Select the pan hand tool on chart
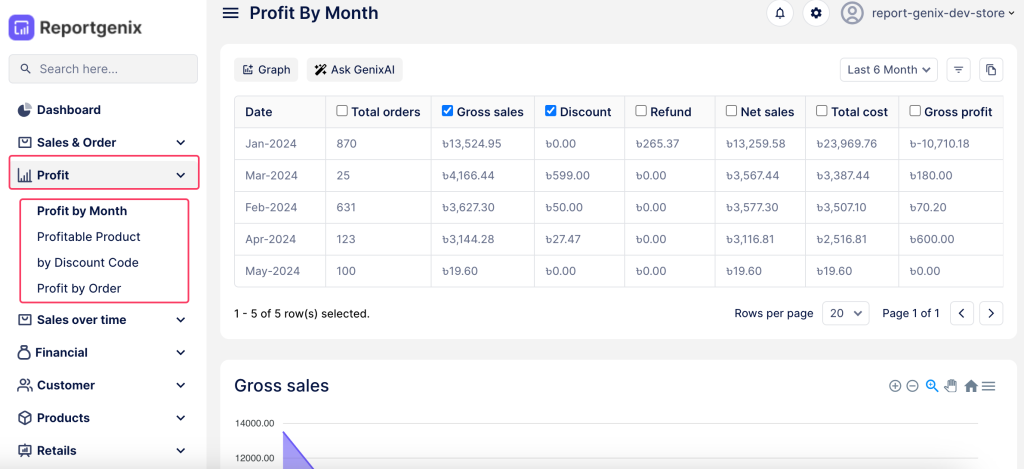The image size is (1024, 469). point(951,386)
